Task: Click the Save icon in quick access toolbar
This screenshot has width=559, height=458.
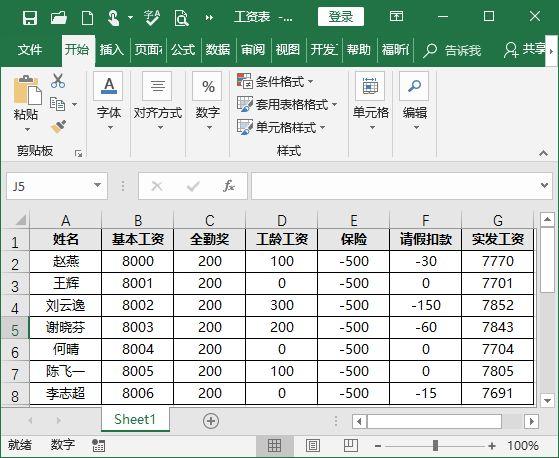Action: (30, 17)
